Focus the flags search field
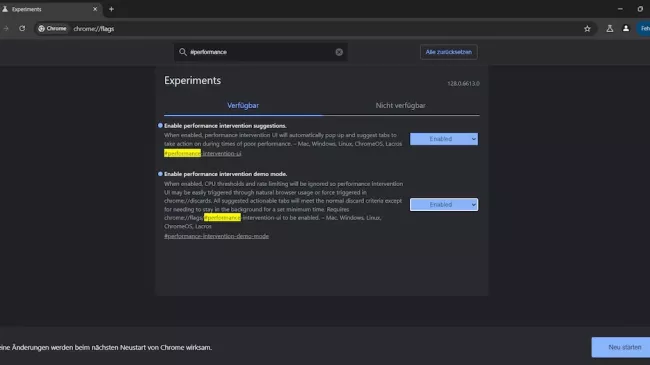Screen dimensions: 650x365 pyautogui.click(x=261, y=52)
